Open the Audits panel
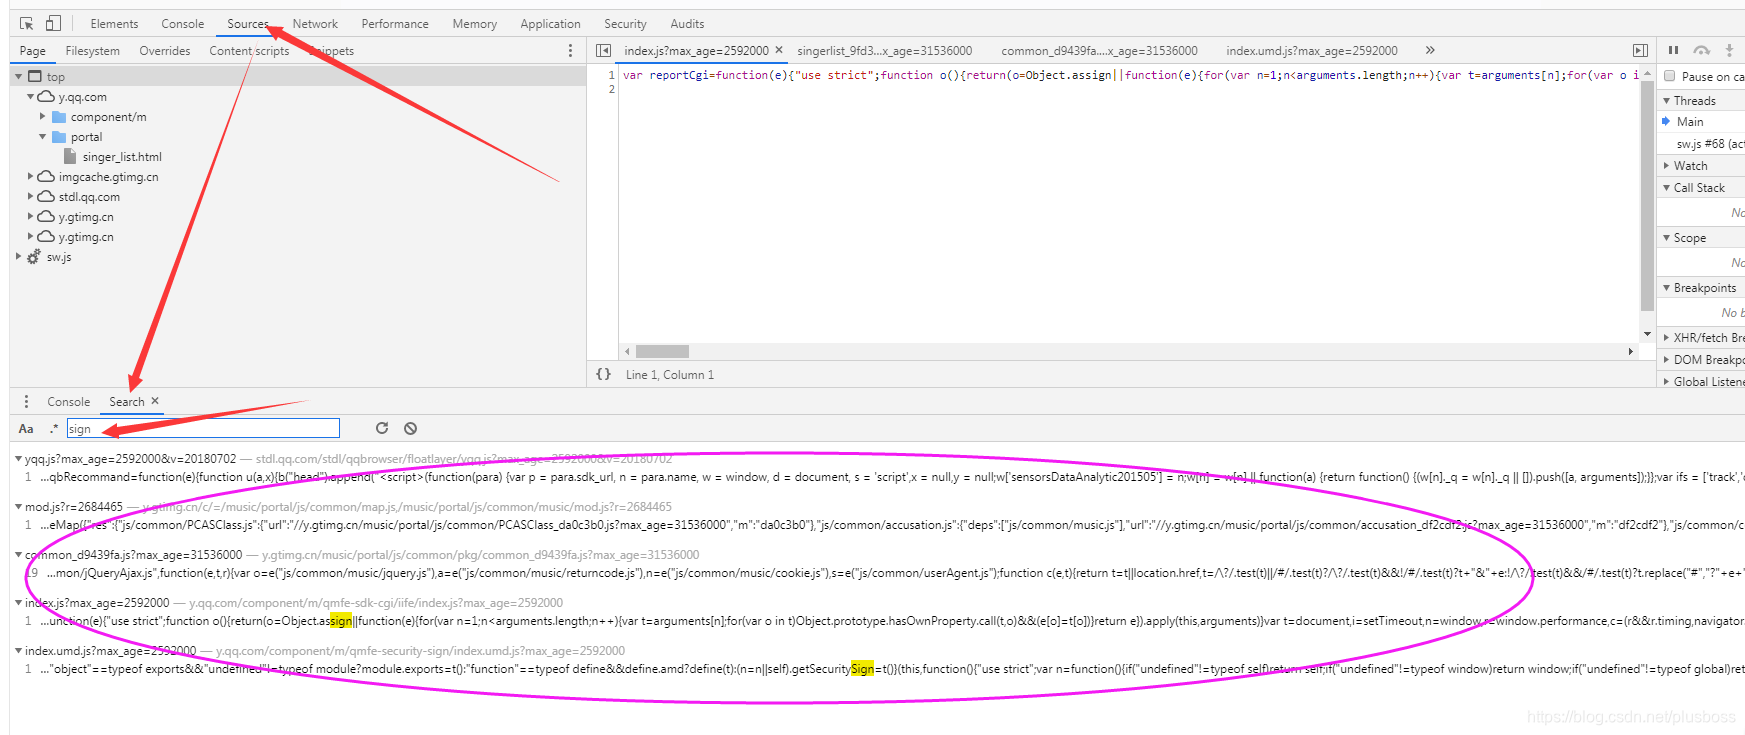 click(x=687, y=24)
